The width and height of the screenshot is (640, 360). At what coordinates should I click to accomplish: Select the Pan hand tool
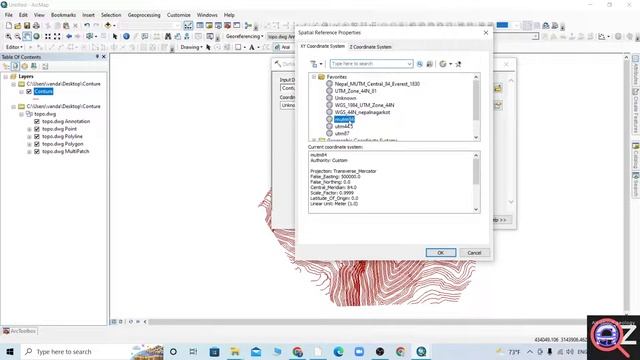[x=27, y=36]
